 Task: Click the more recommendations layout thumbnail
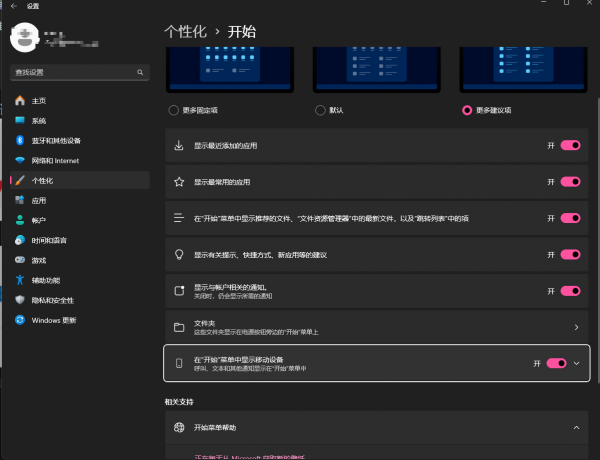(523, 70)
